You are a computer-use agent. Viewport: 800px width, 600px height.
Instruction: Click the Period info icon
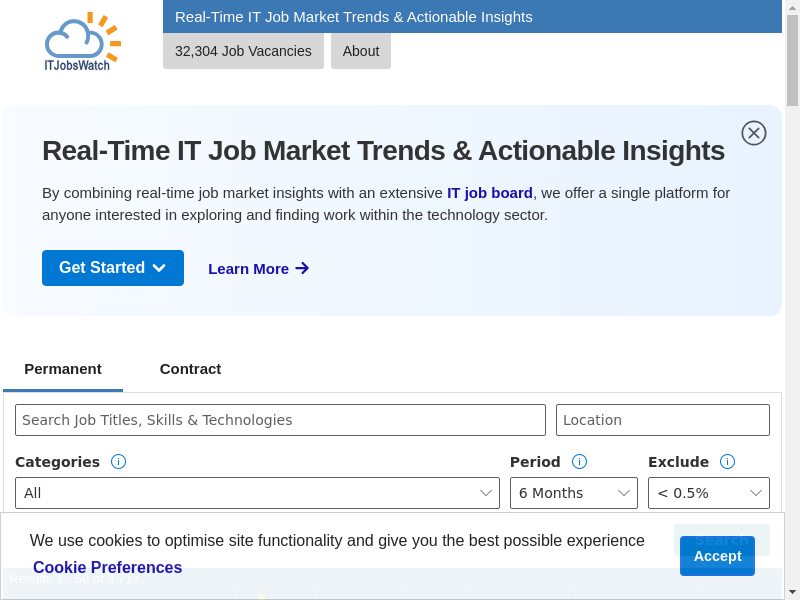(579, 462)
